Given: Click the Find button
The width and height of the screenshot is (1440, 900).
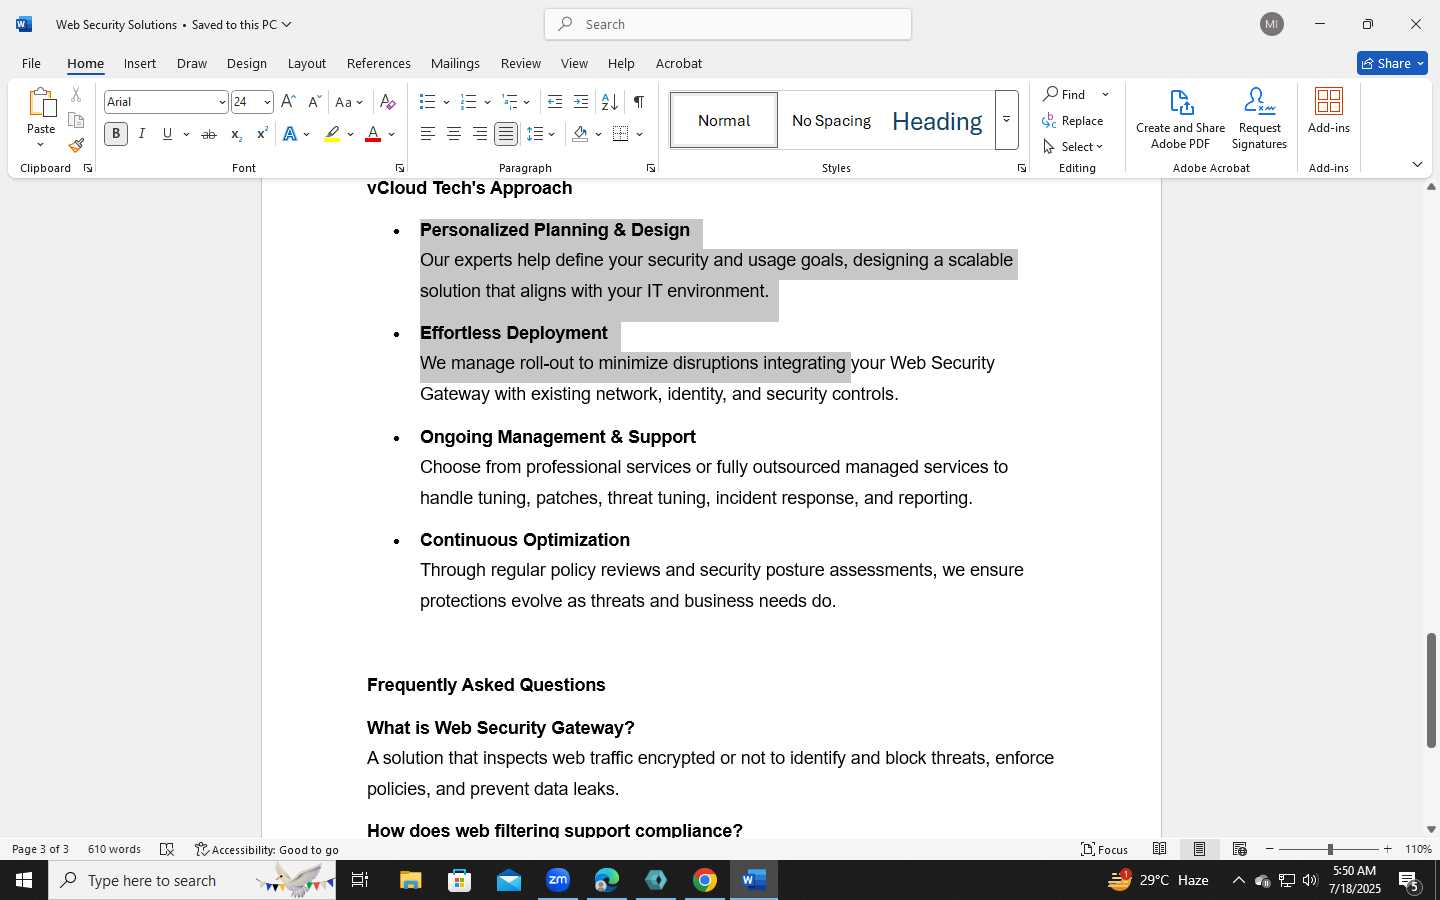Looking at the screenshot, I should coord(1065,94).
